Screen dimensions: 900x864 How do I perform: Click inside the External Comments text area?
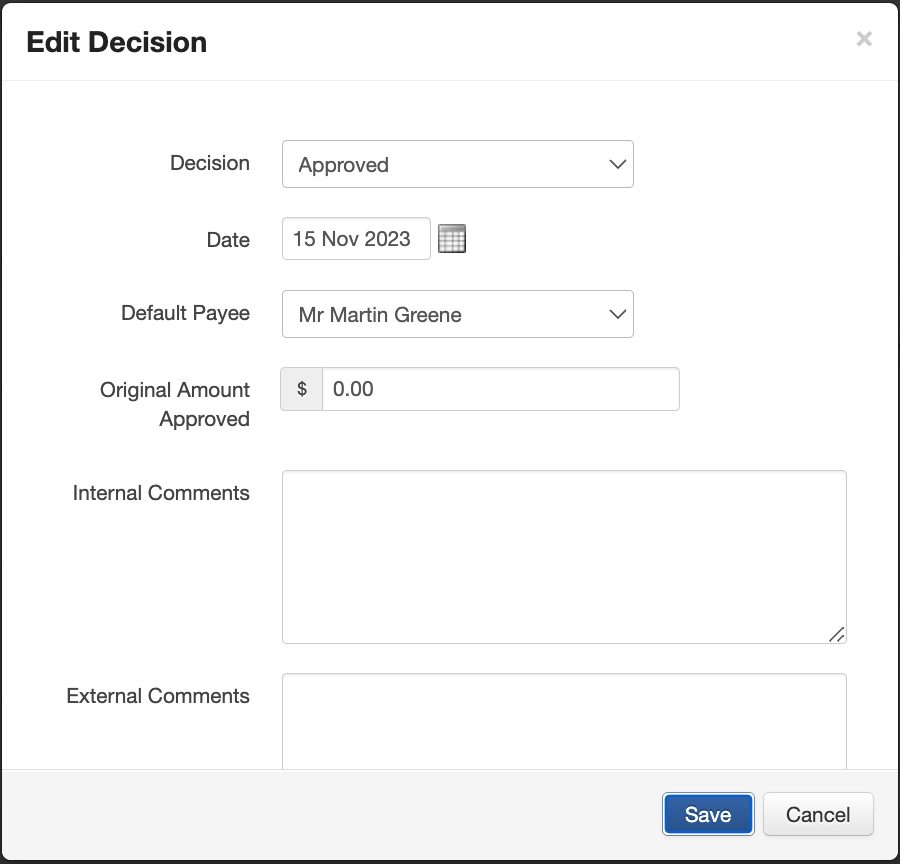[x=564, y=720]
